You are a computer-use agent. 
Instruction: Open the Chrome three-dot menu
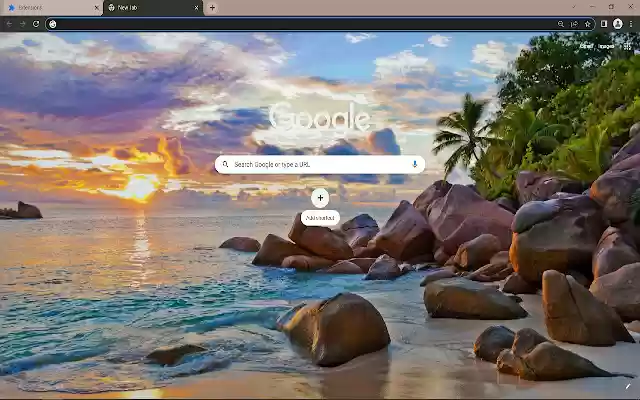pos(631,24)
